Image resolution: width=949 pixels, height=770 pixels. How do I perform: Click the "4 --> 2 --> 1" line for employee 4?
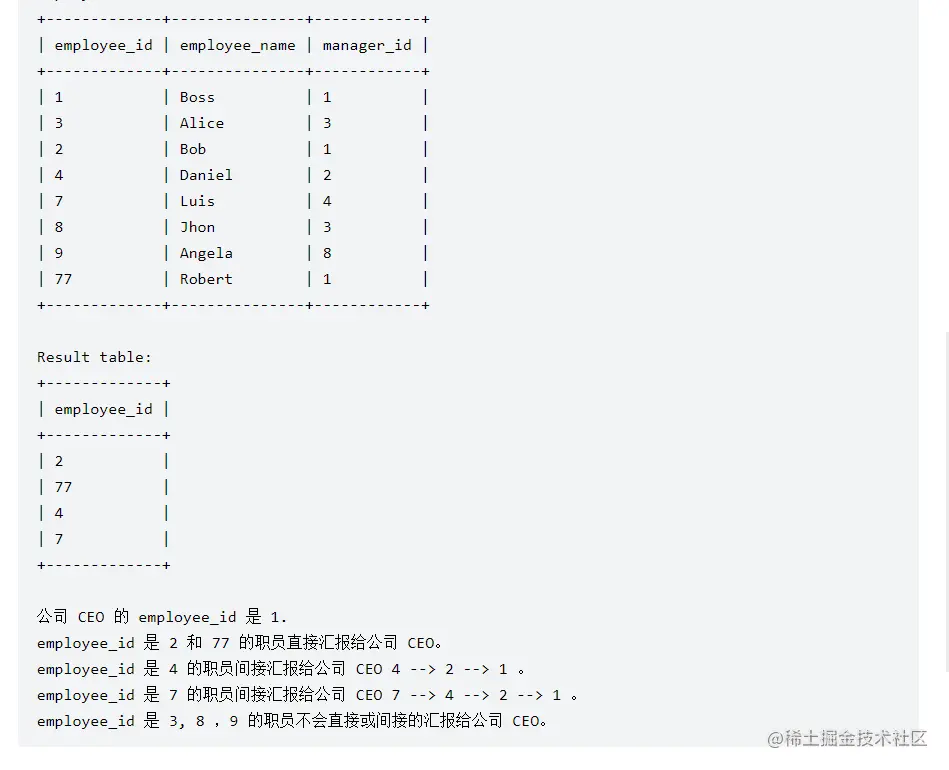pos(449,669)
